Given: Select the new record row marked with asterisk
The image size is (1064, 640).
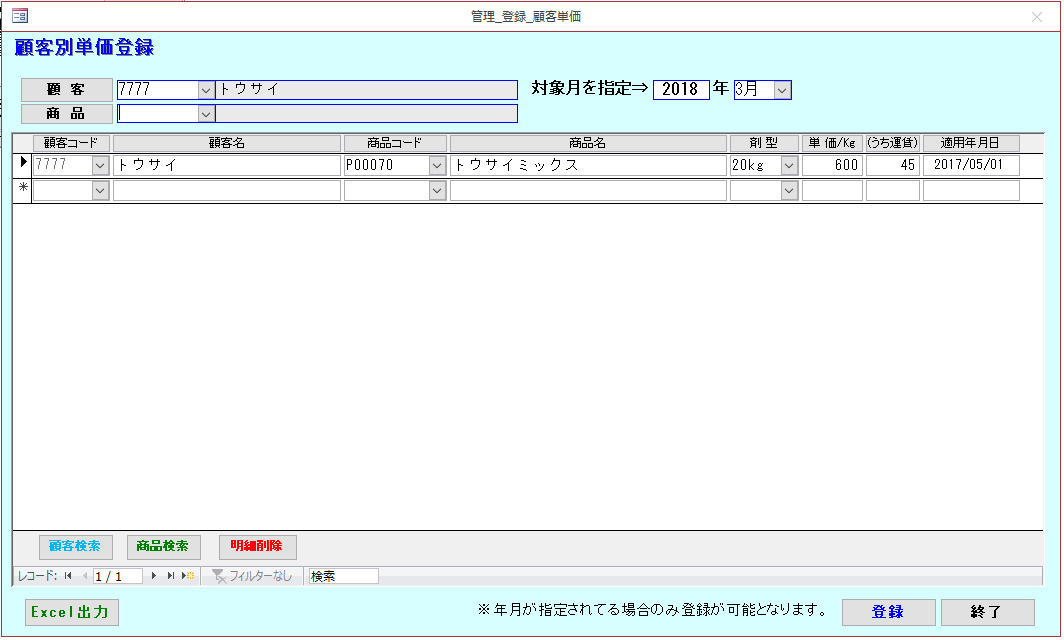Looking at the screenshot, I should (x=23, y=189).
